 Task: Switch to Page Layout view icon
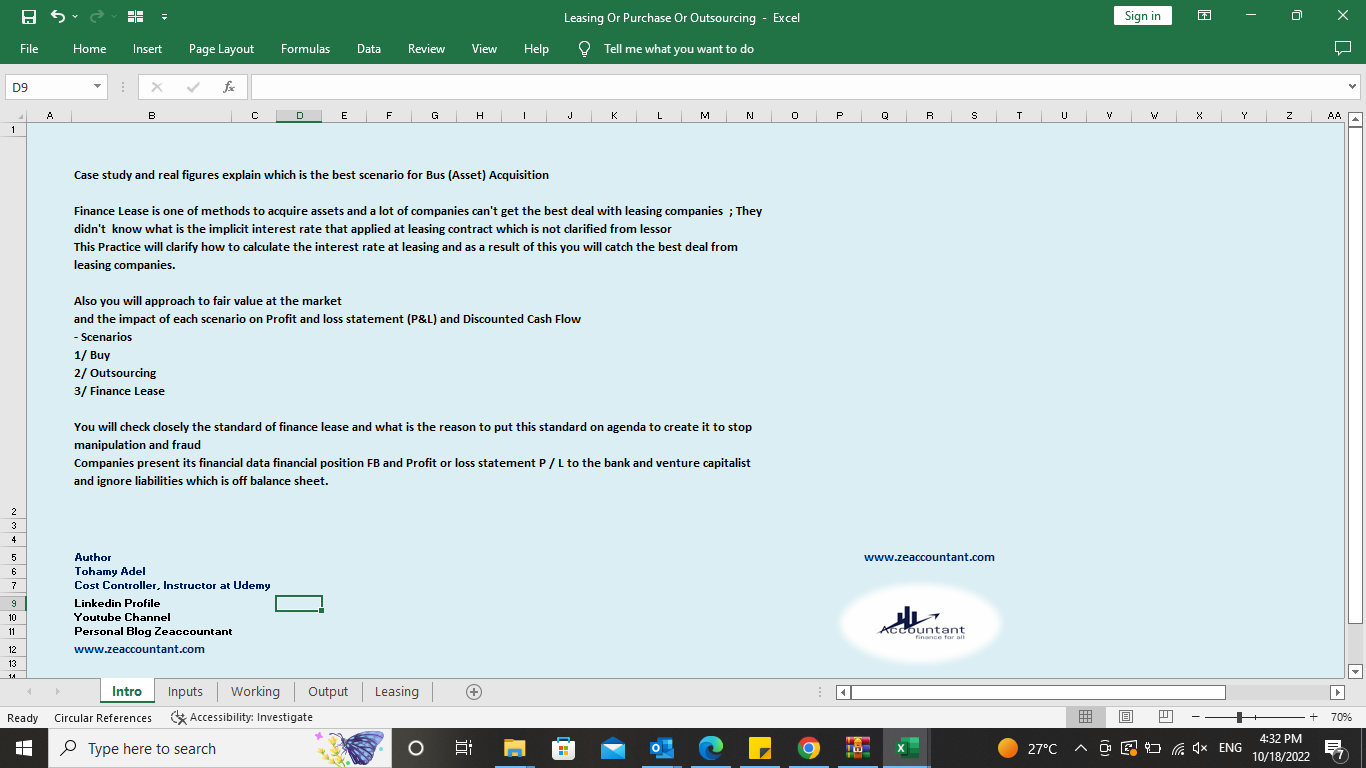[1125, 717]
